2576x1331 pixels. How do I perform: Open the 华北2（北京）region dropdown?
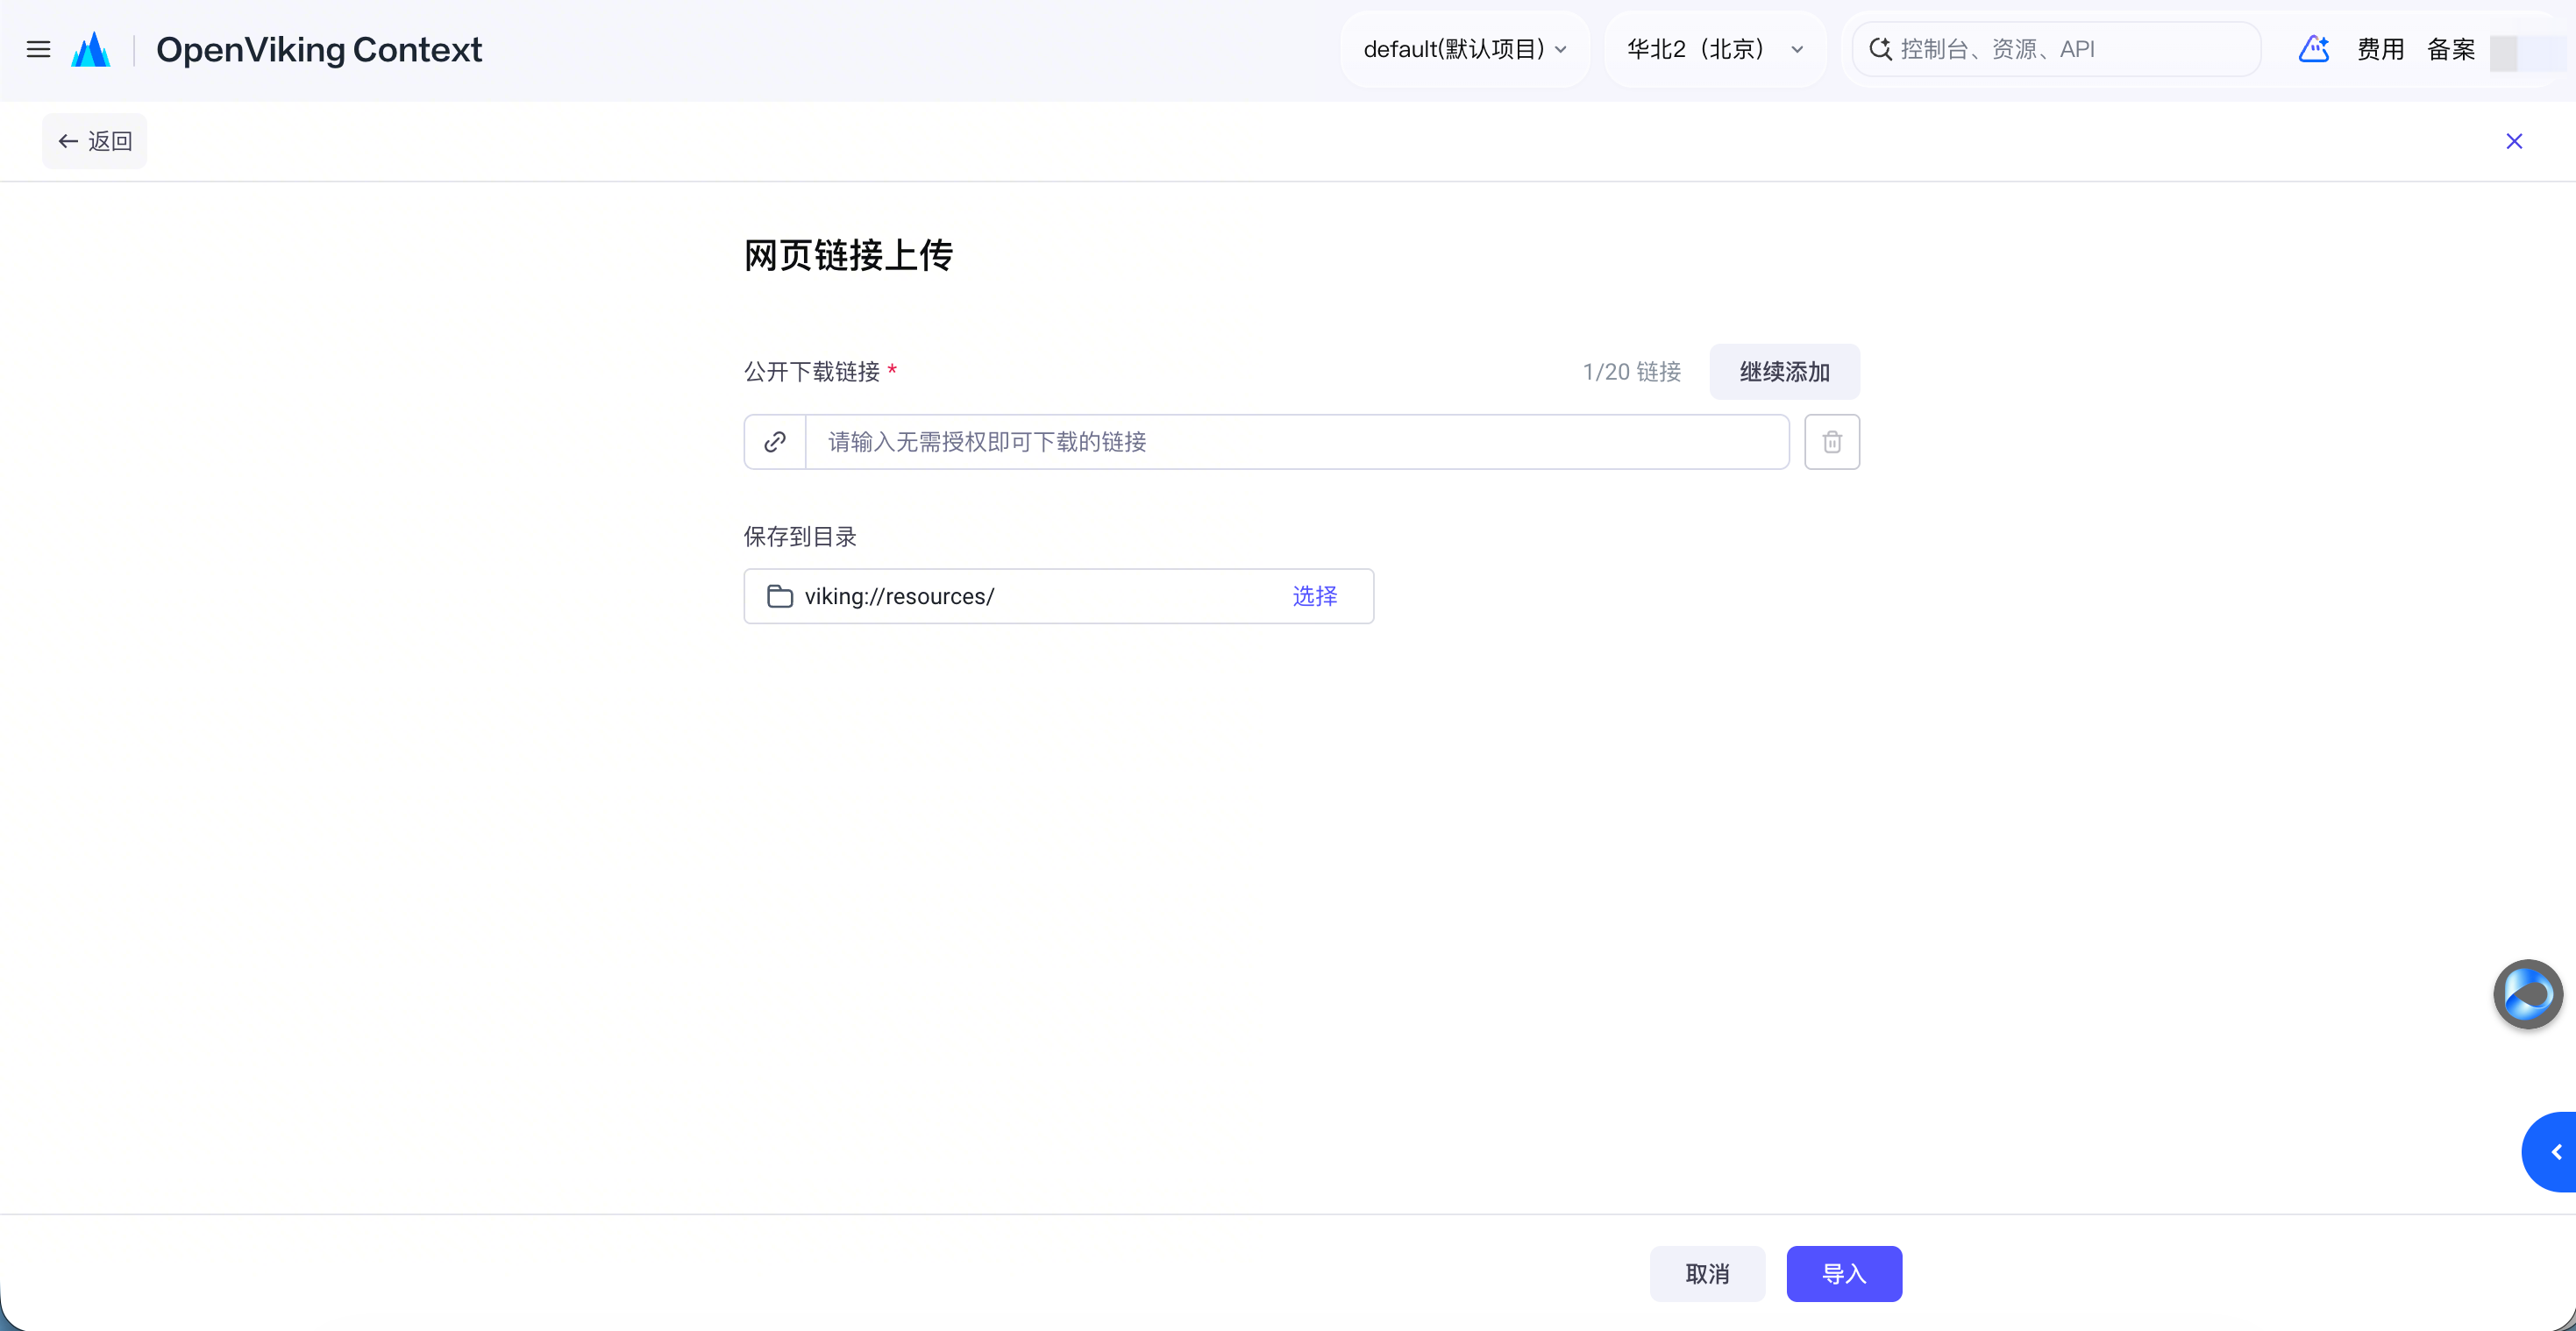(1716, 49)
